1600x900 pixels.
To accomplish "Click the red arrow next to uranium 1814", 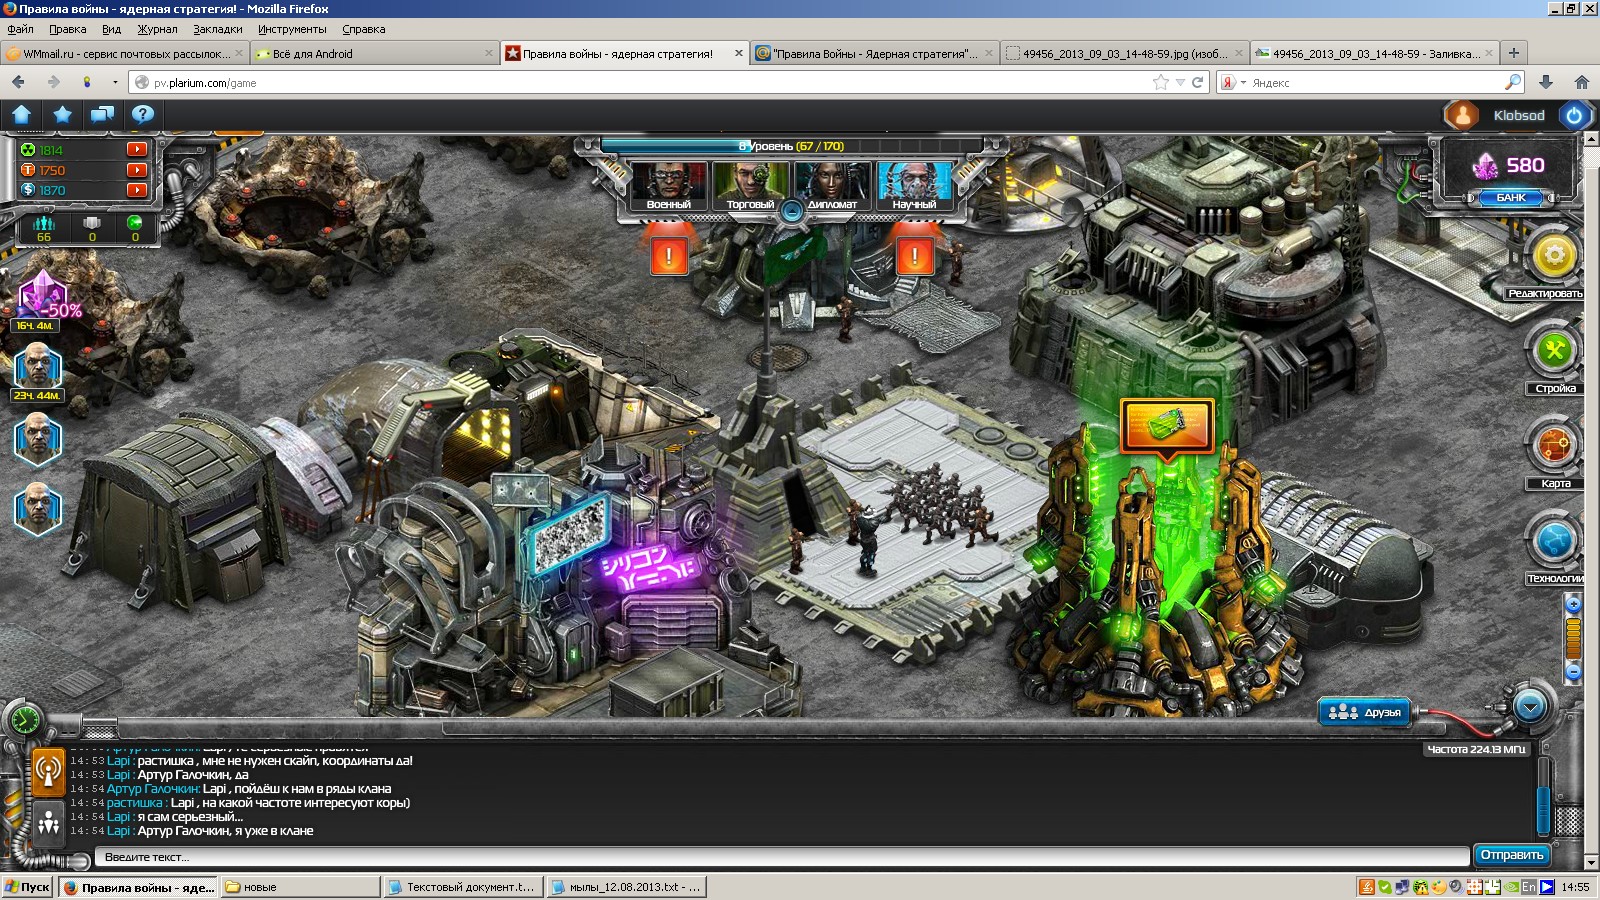I will 137,149.
